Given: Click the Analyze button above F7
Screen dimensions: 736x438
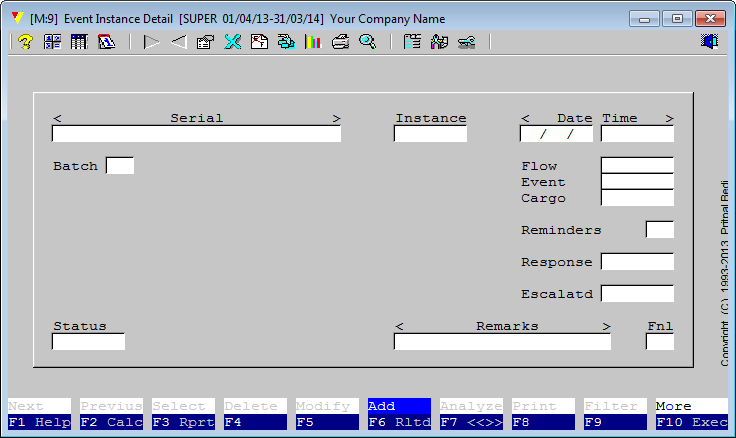Looking at the screenshot, I should click(471, 406).
